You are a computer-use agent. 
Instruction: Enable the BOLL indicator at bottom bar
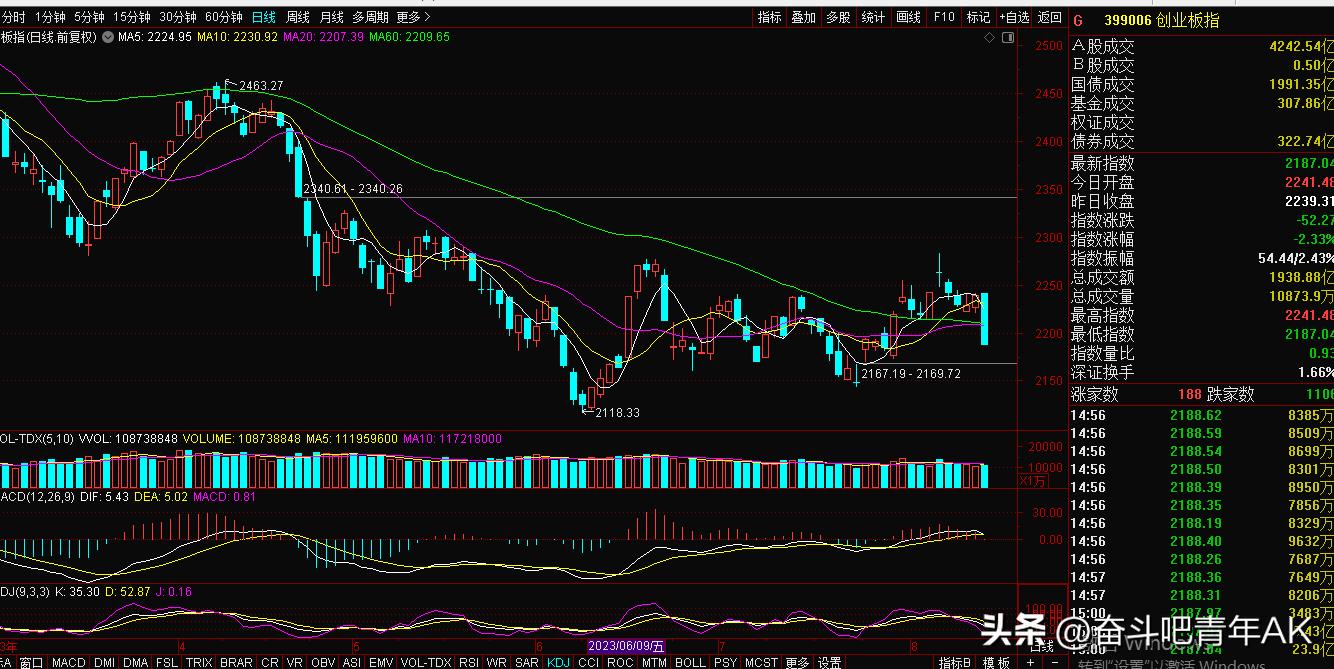coord(690,662)
